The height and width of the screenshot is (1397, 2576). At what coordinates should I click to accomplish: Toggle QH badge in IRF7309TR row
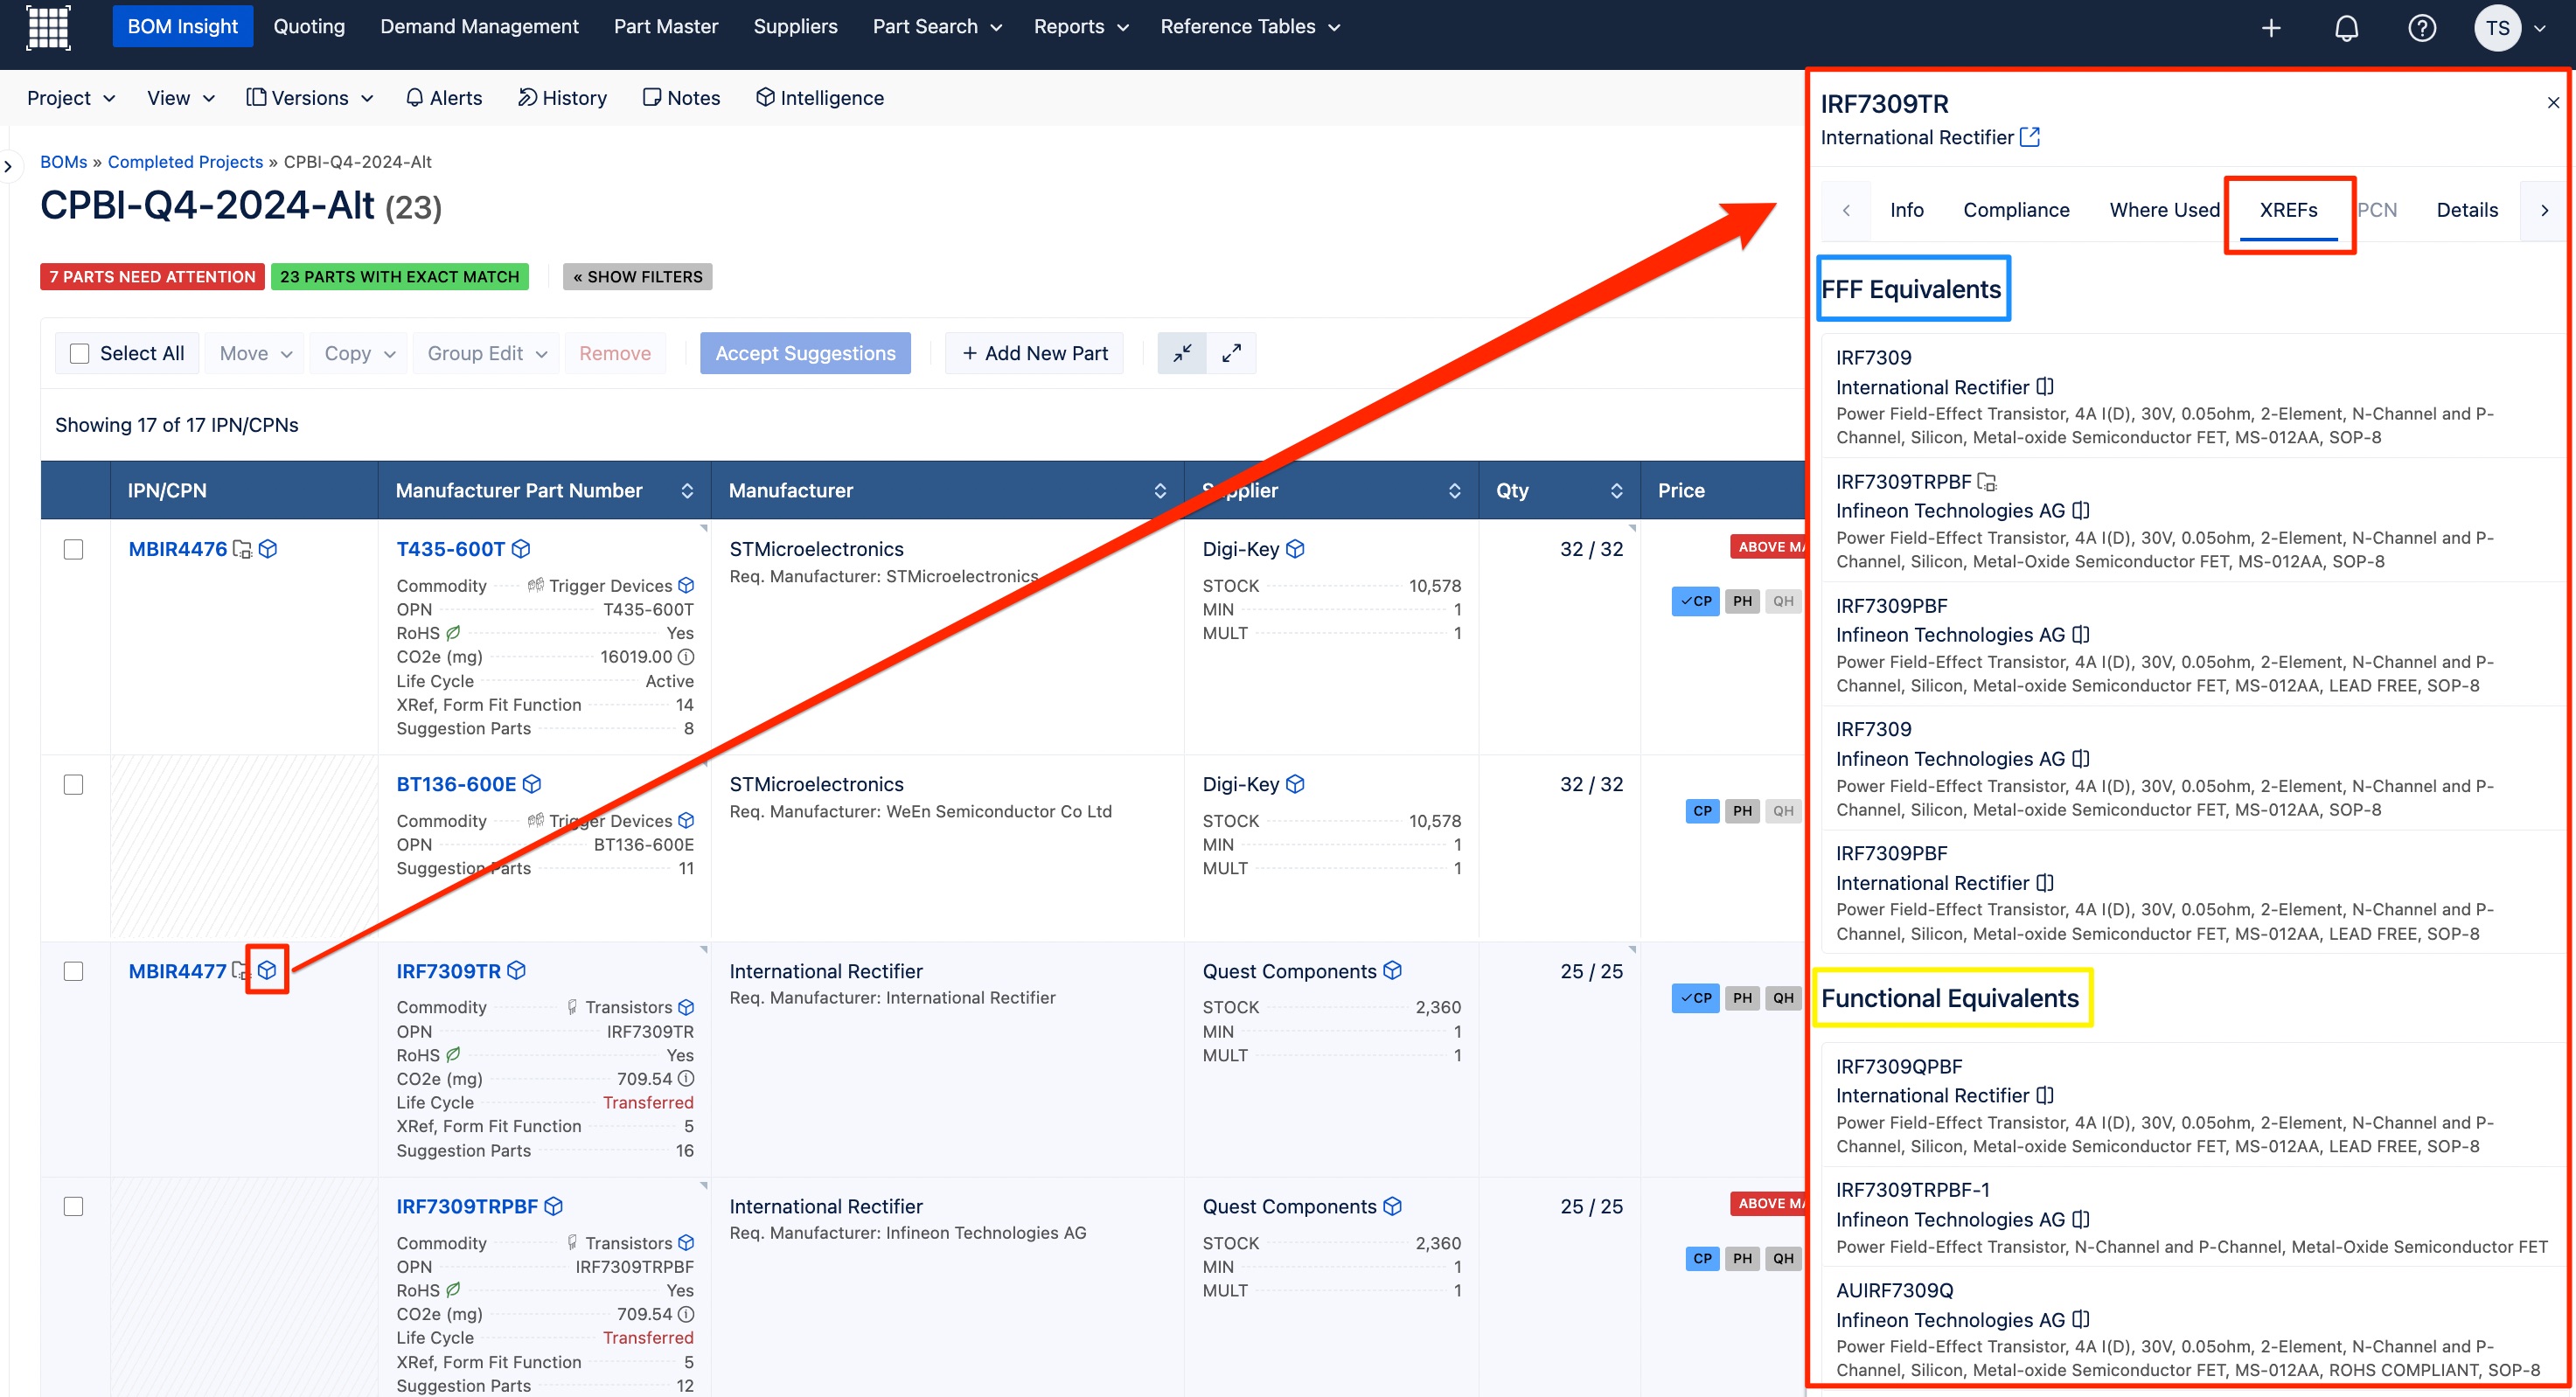coord(1783,998)
